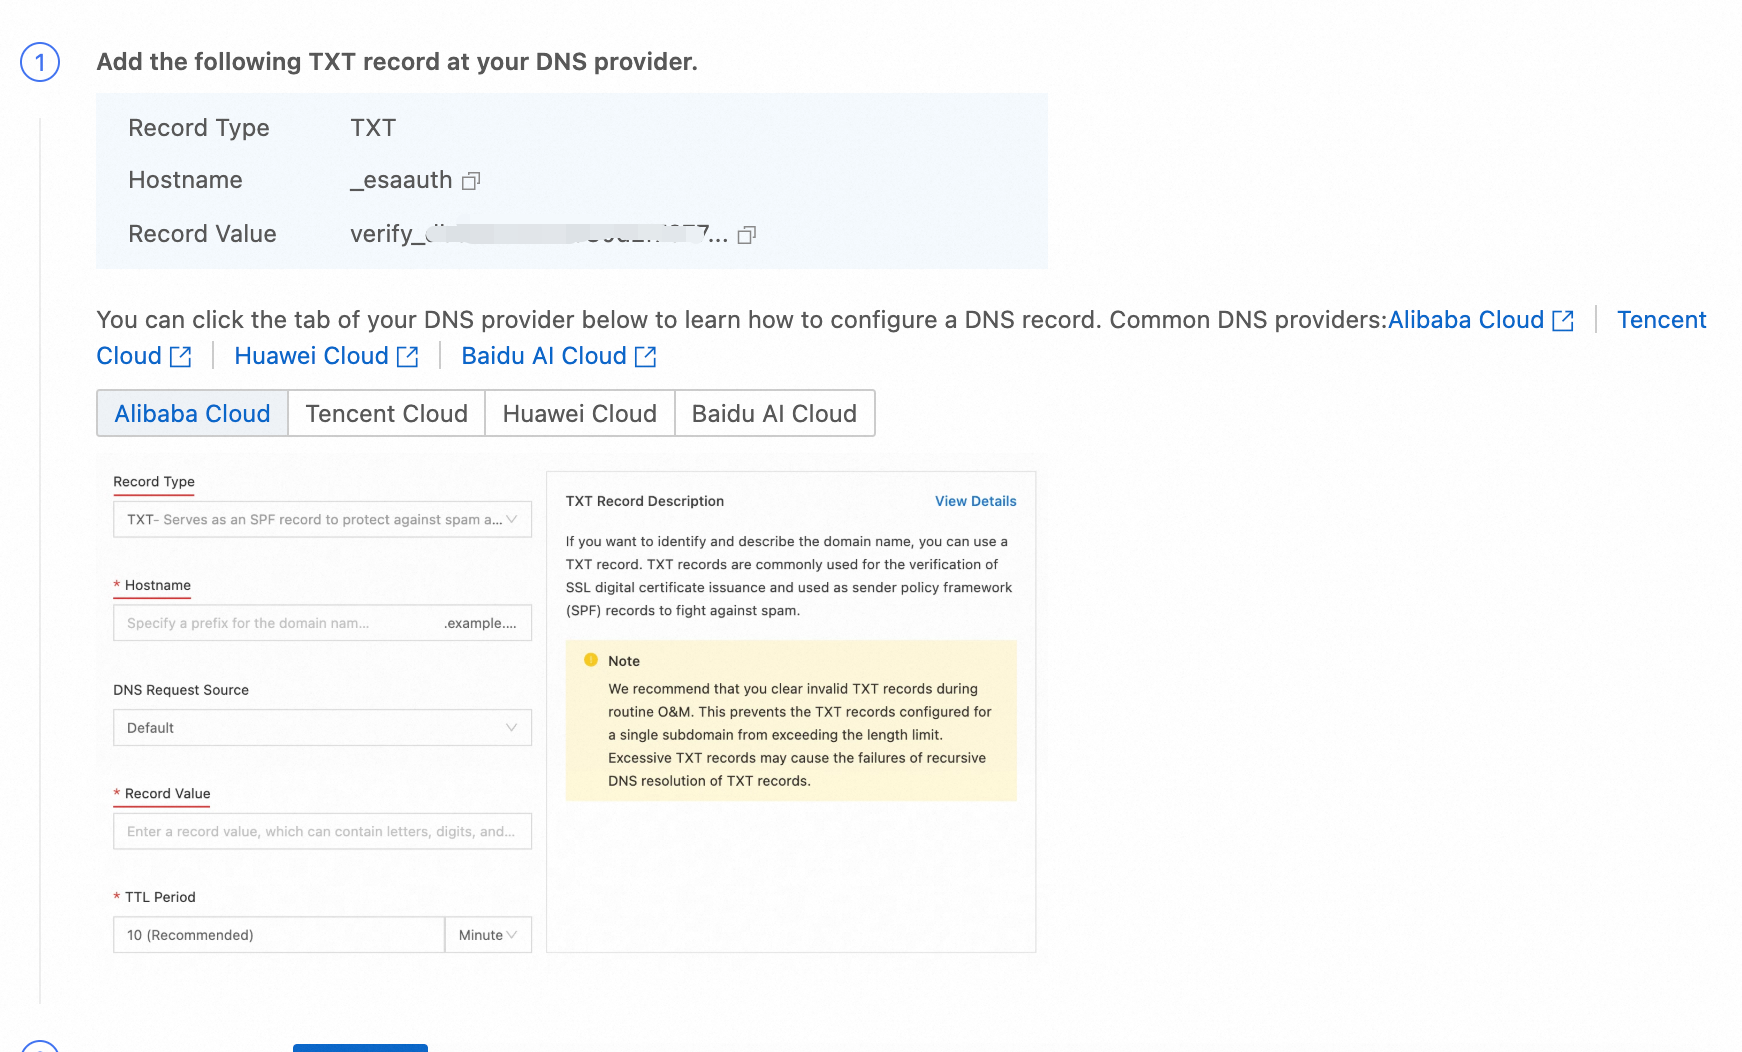Click the Record Value input field
This screenshot has width=1742, height=1052.
pos(322,831)
